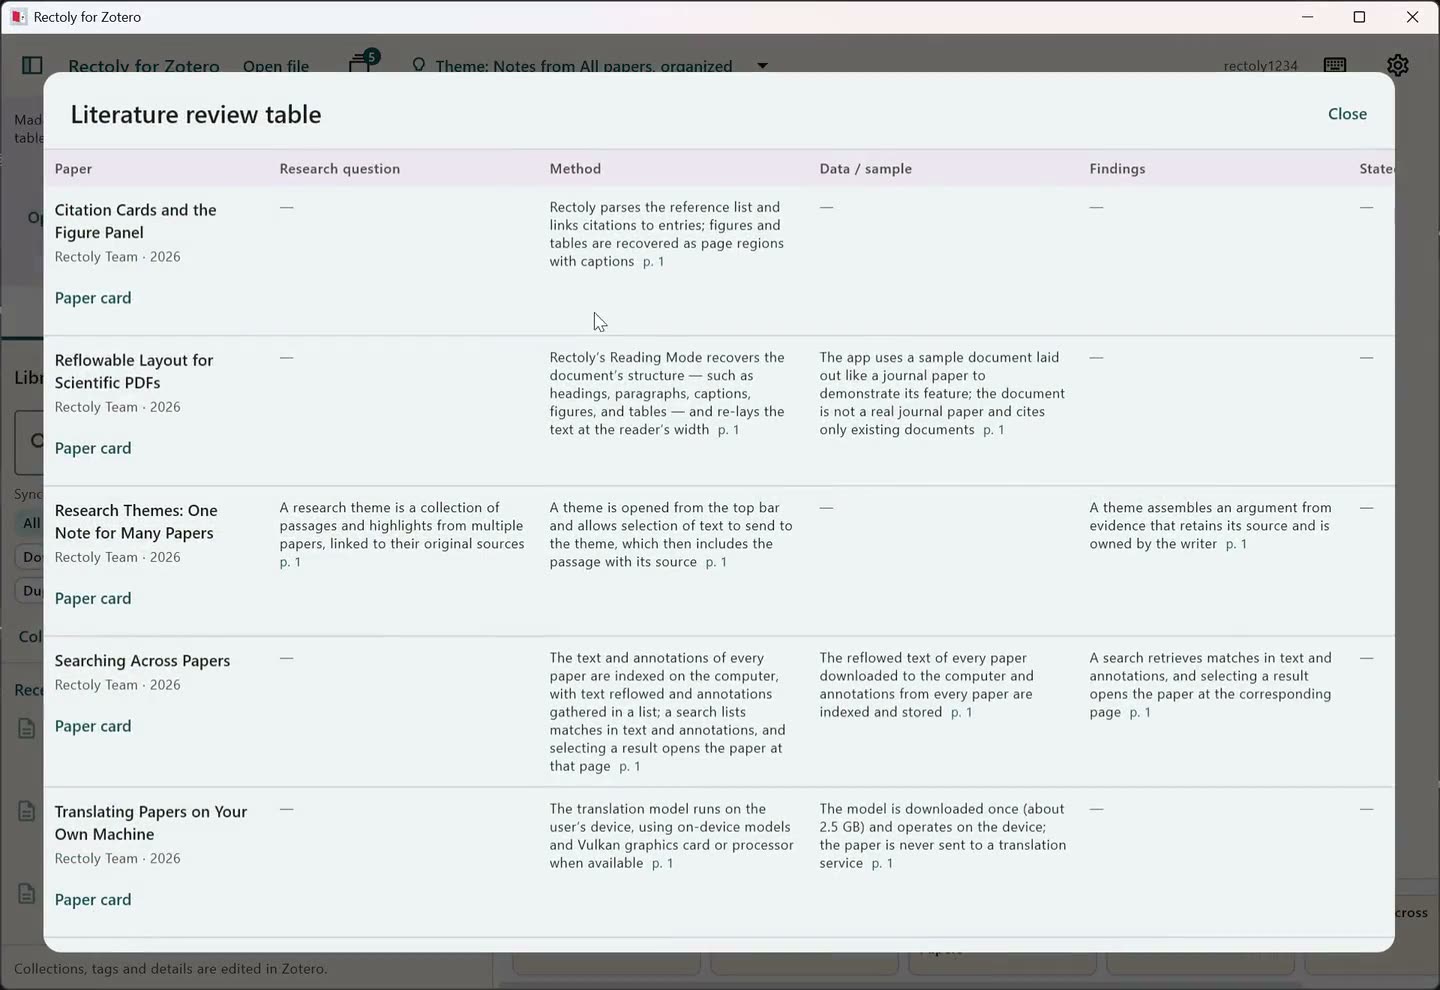Click the Open file button
Image resolution: width=1440 pixels, height=990 pixels.
pyautogui.click(x=276, y=66)
